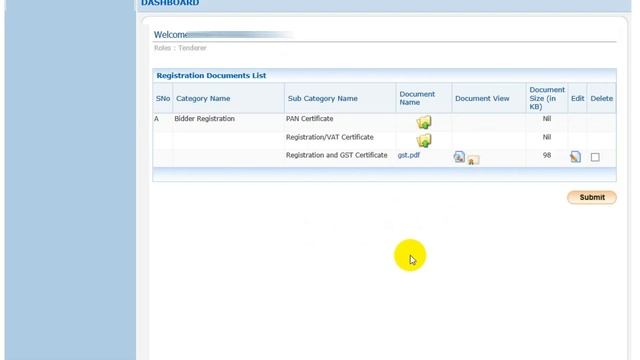The width and height of the screenshot is (640, 360).
Task: Click the Nil size in PAN Certificate row
Action: [547, 119]
